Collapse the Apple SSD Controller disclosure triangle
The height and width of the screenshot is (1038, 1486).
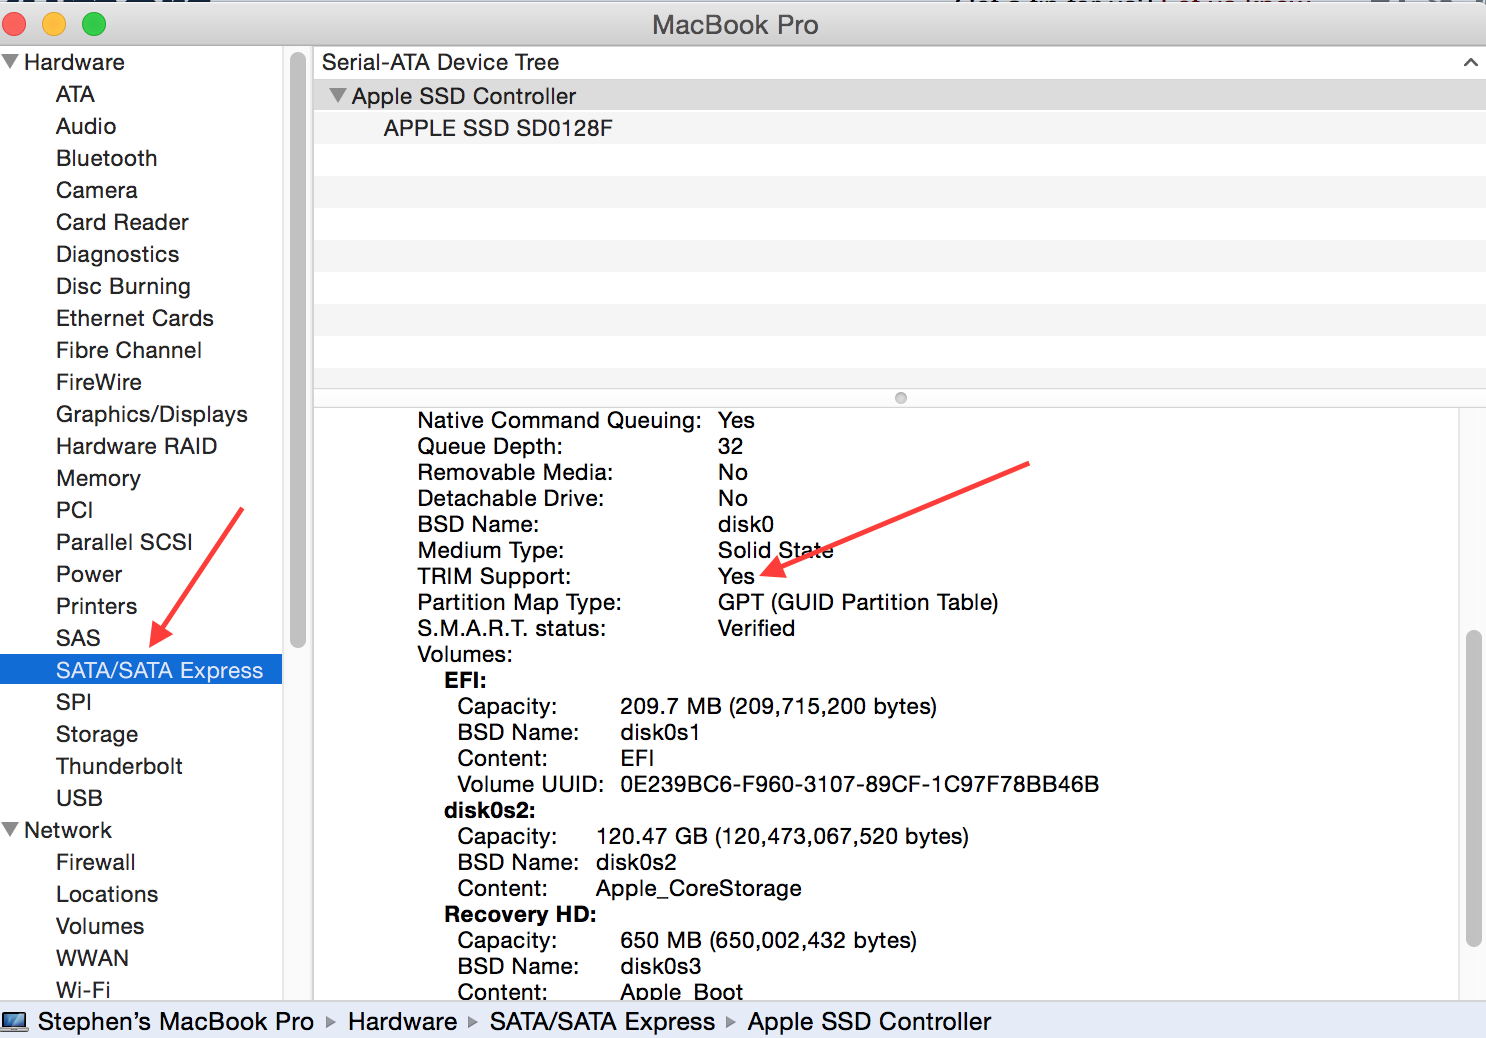point(338,96)
